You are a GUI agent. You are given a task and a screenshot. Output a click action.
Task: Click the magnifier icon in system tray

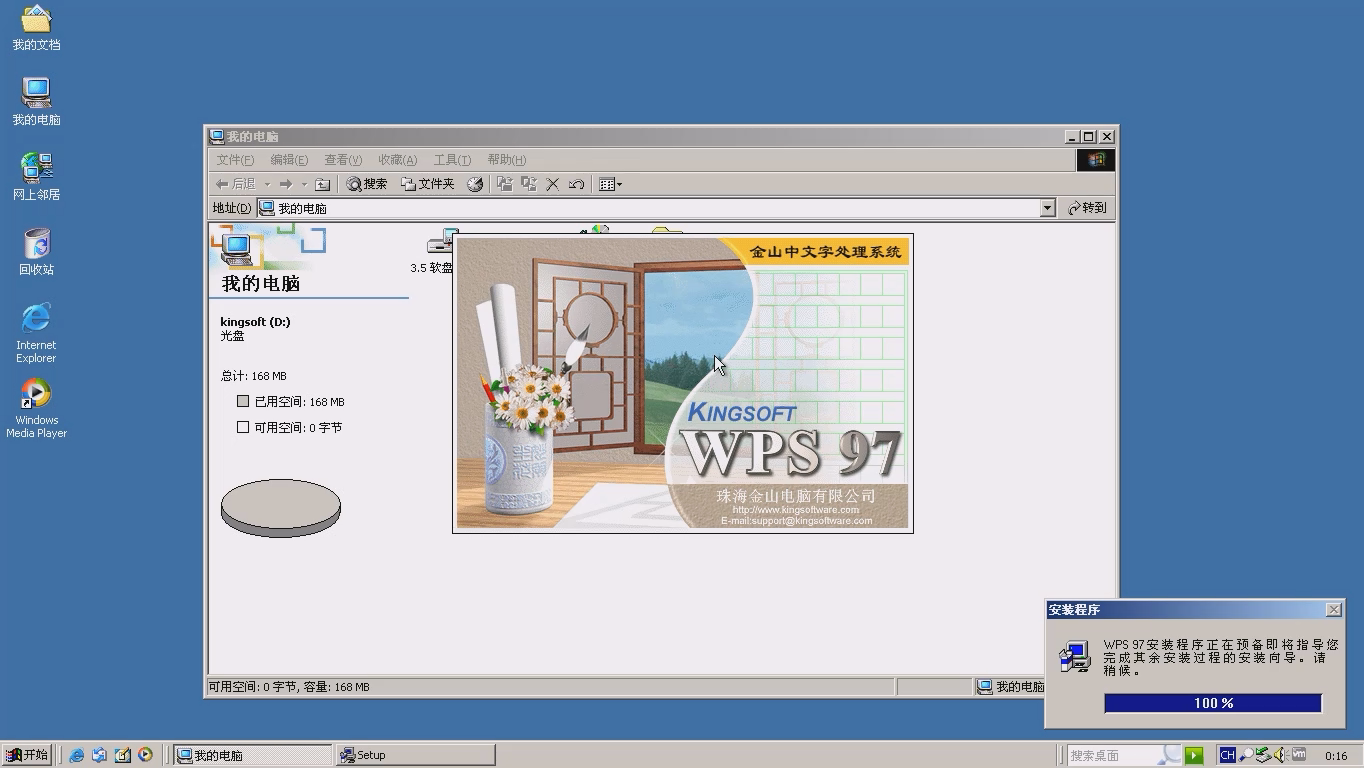click(x=1246, y=755)
